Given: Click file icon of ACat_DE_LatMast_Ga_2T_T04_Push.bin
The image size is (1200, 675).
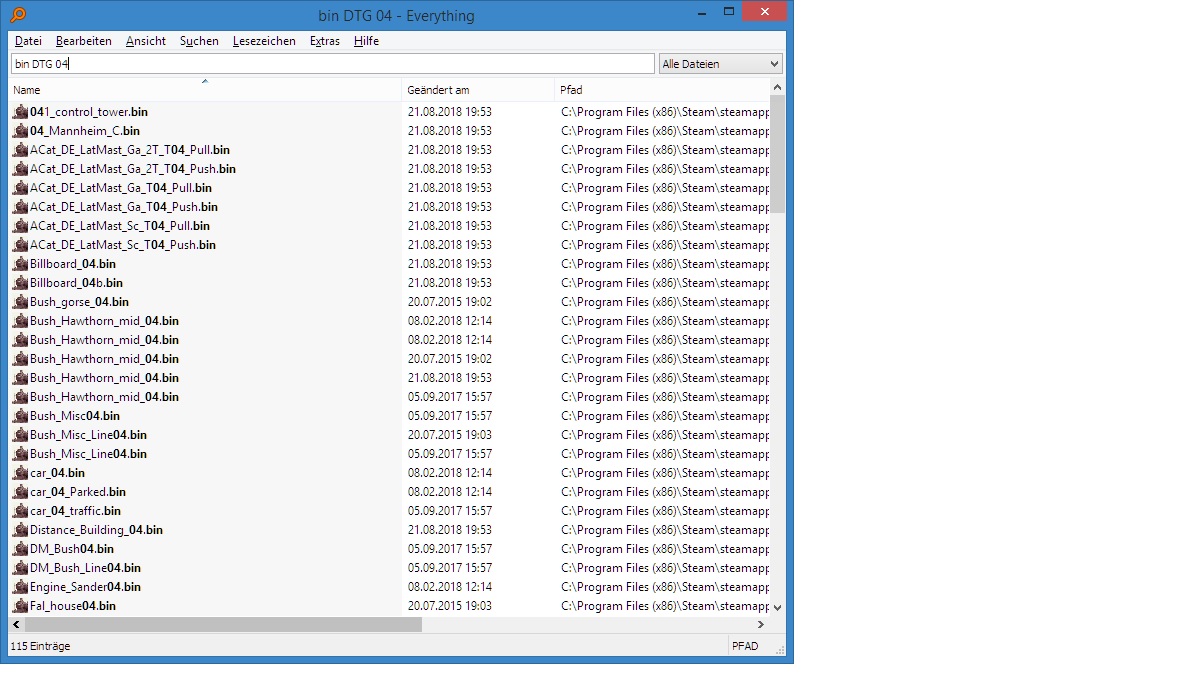Looking at the screenshot, I should click(20, 169).
